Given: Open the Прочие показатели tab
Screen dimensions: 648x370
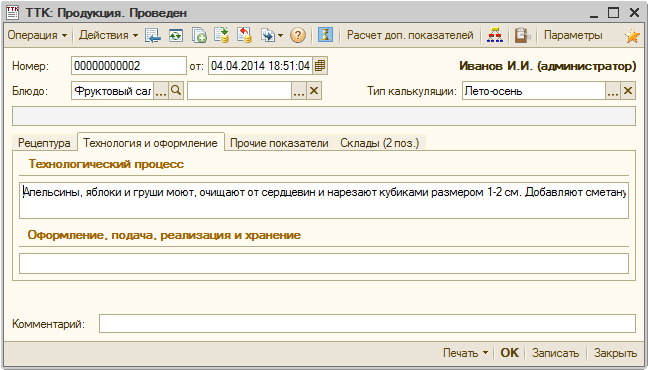Looking at the screenshot, I should 279,143.
